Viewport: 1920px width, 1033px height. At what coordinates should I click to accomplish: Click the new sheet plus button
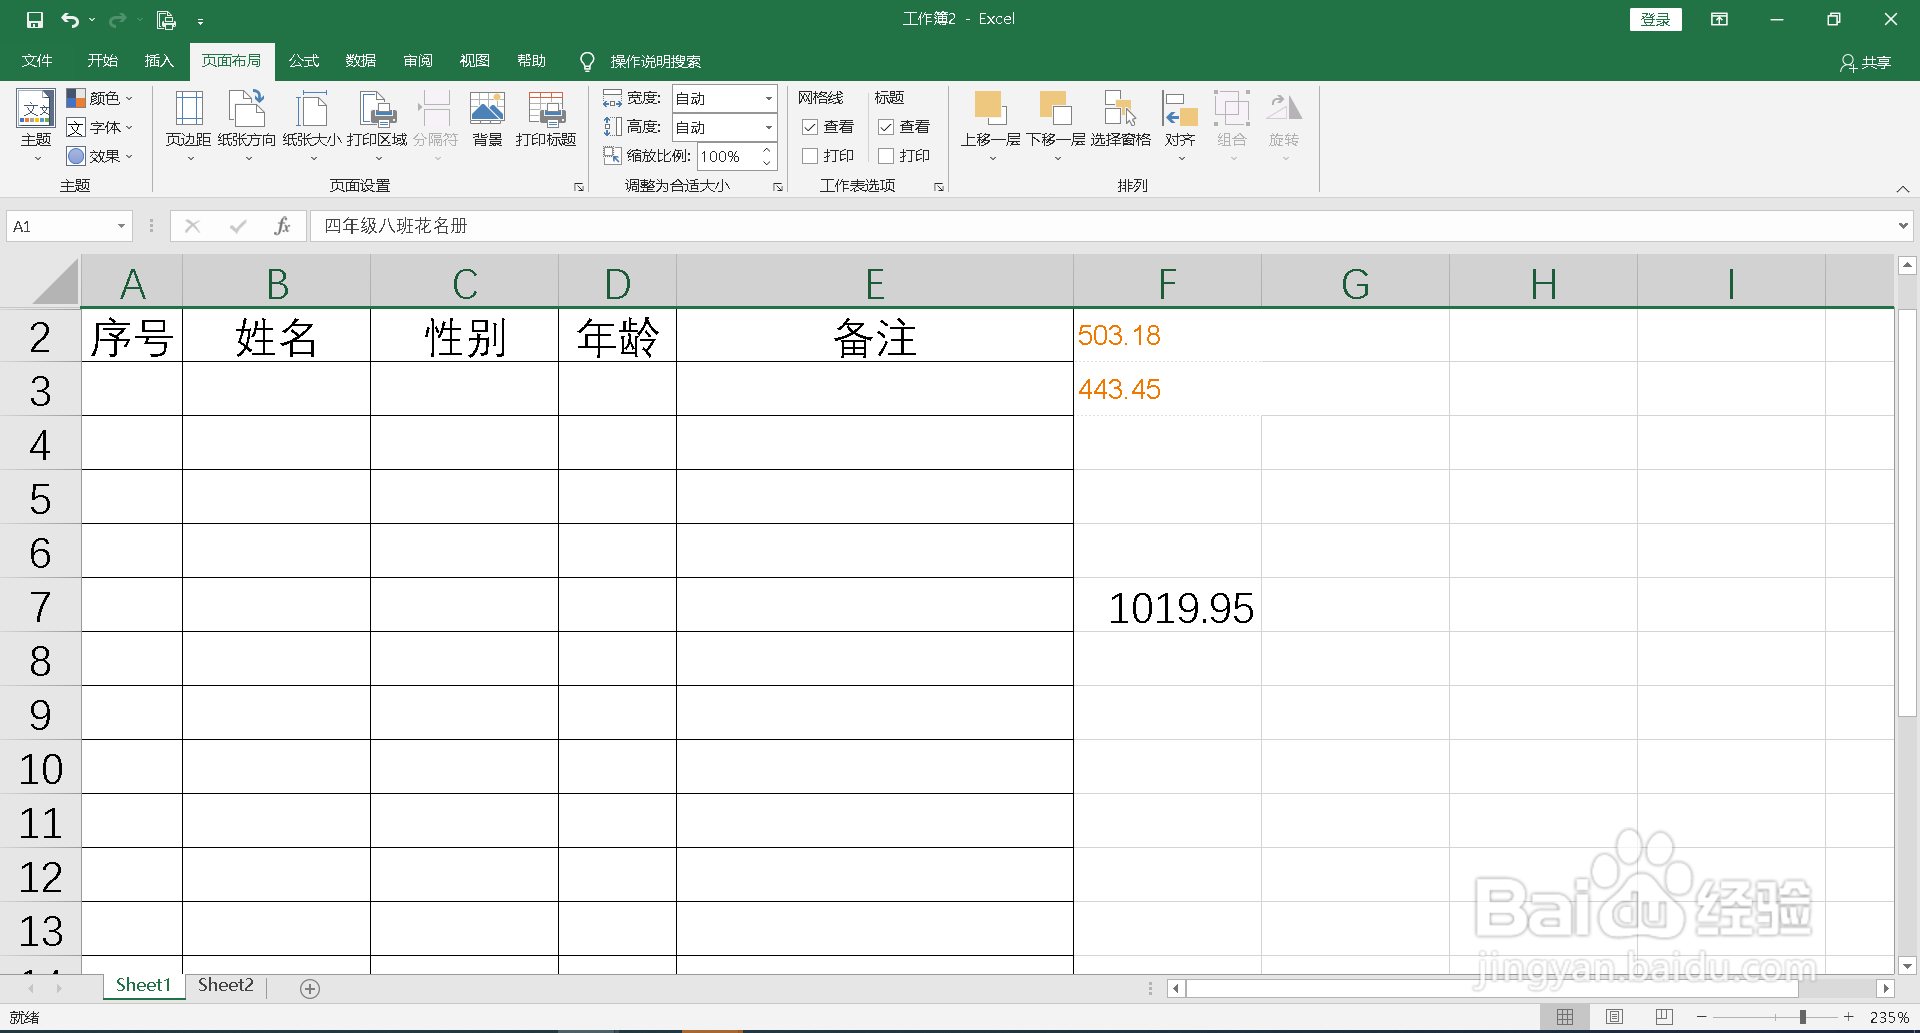[x=310, y=988]
